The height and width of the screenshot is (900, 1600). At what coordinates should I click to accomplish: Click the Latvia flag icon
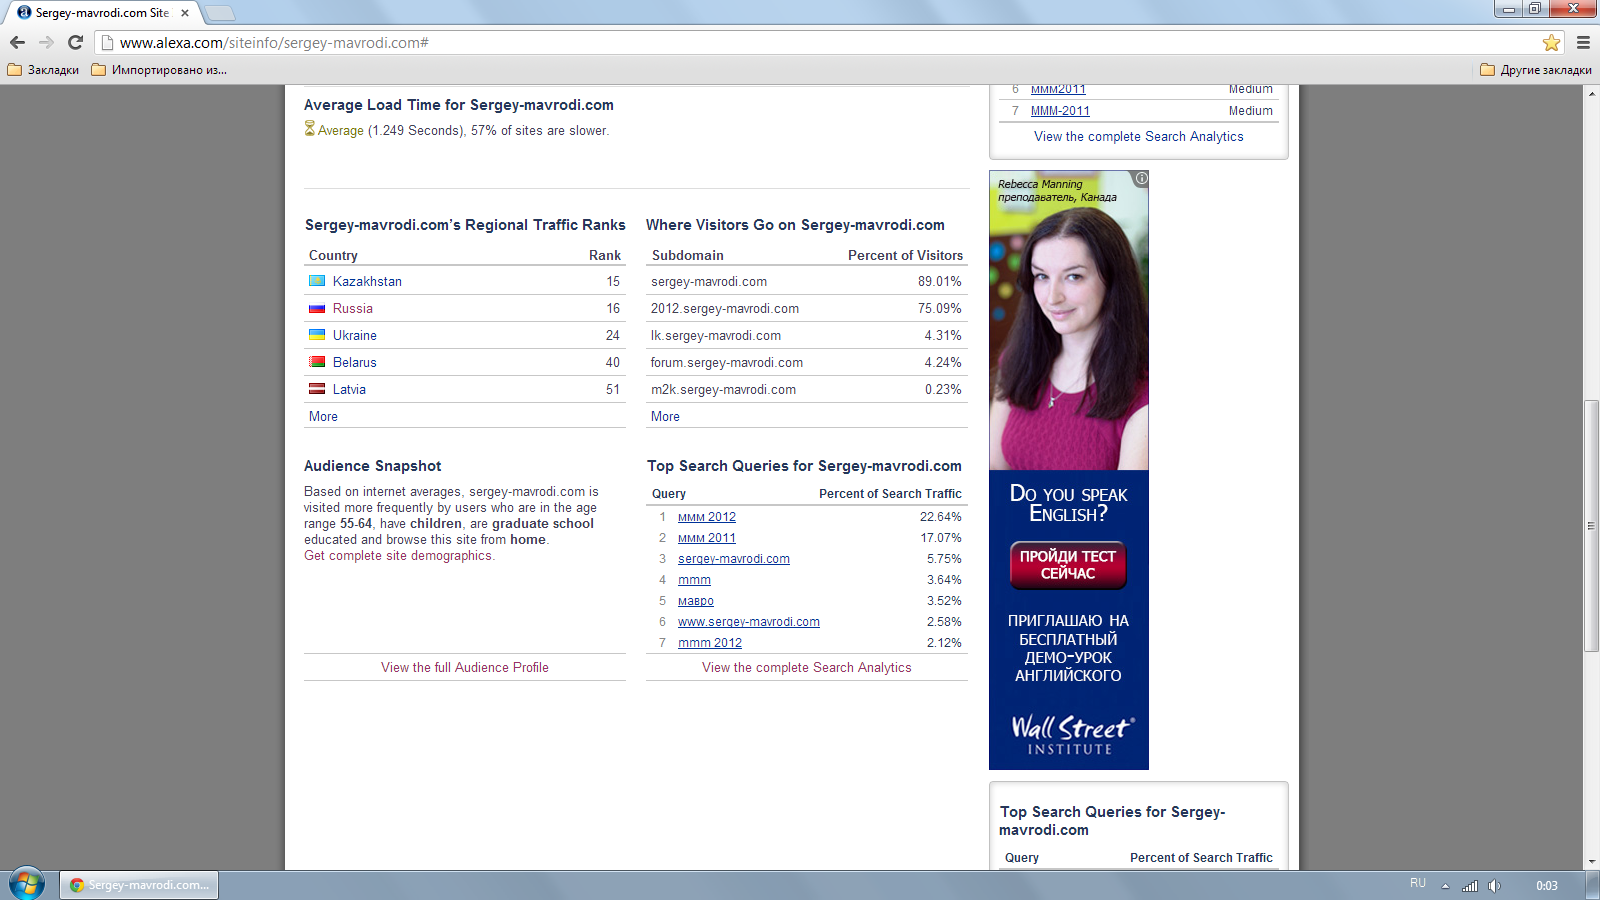[x=317, y=389]
